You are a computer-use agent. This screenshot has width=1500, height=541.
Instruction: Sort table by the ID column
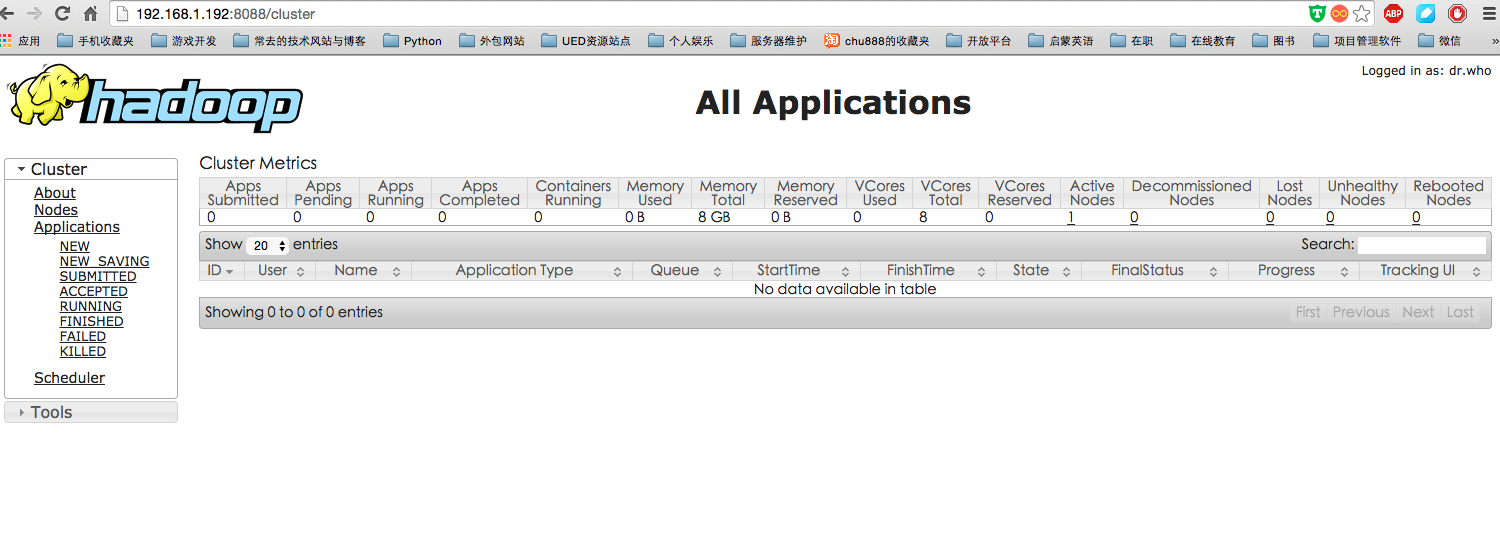click(x=220, y=271)
